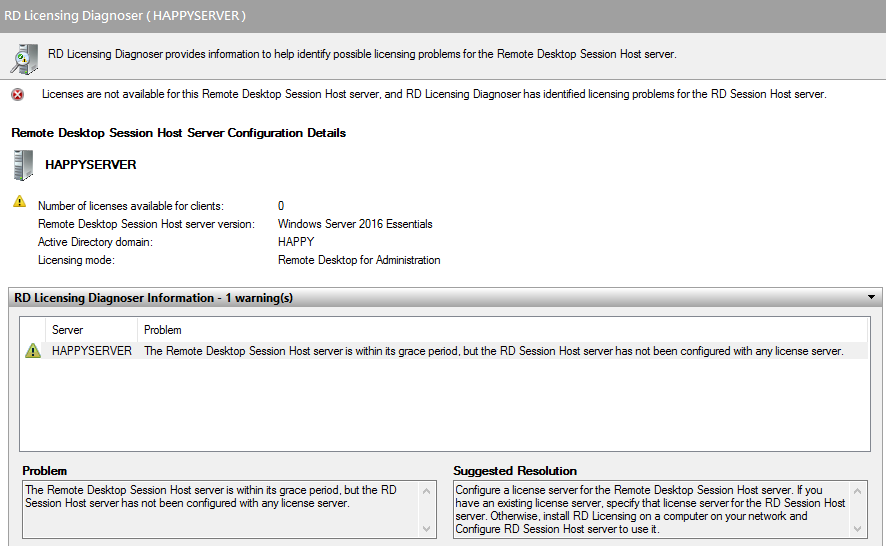Click yellow warning icon beside Number of licenses

coord(19,202)
